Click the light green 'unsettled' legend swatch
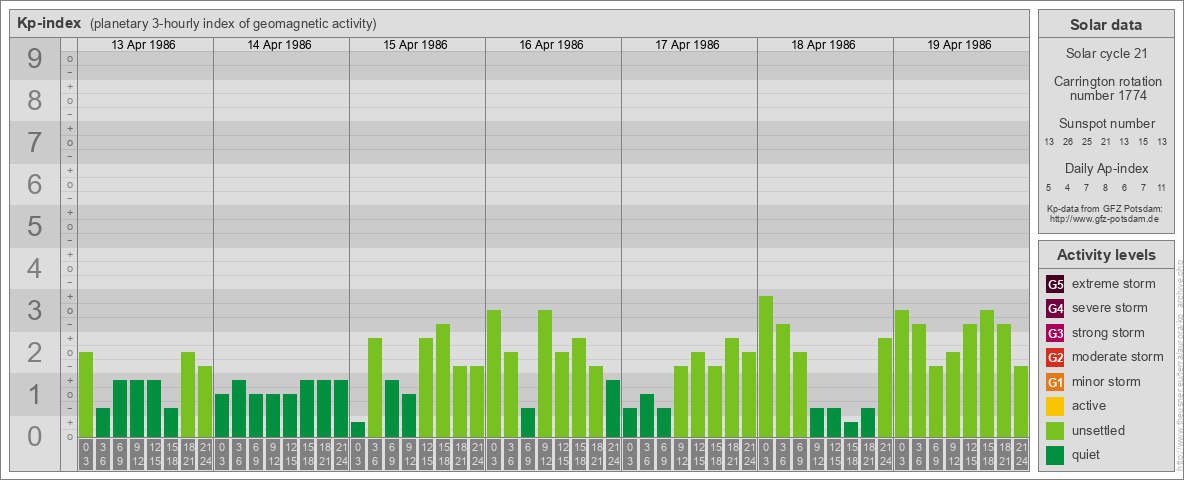The image size is (1184, 480). tap(1055, 431)
